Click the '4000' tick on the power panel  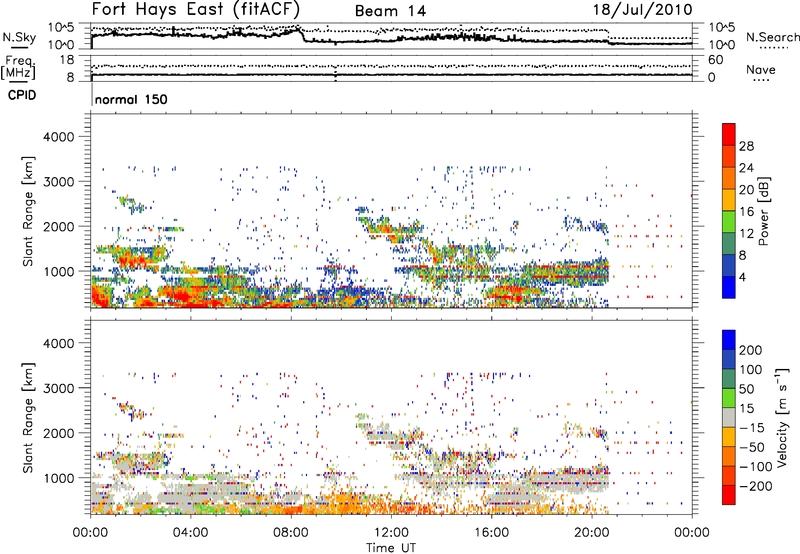[58, 137]
